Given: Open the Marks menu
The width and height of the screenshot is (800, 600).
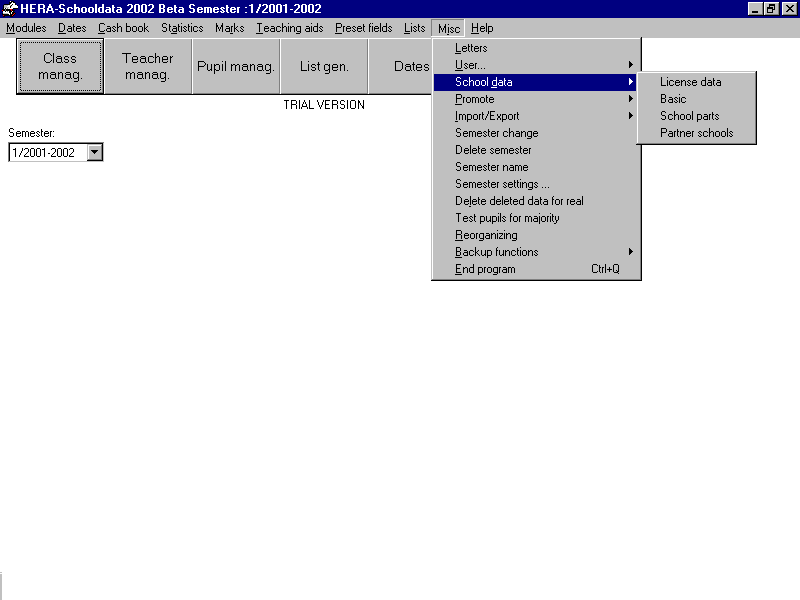Looking at the screenshot, I should pyautogui.click(x=230, y=28).
